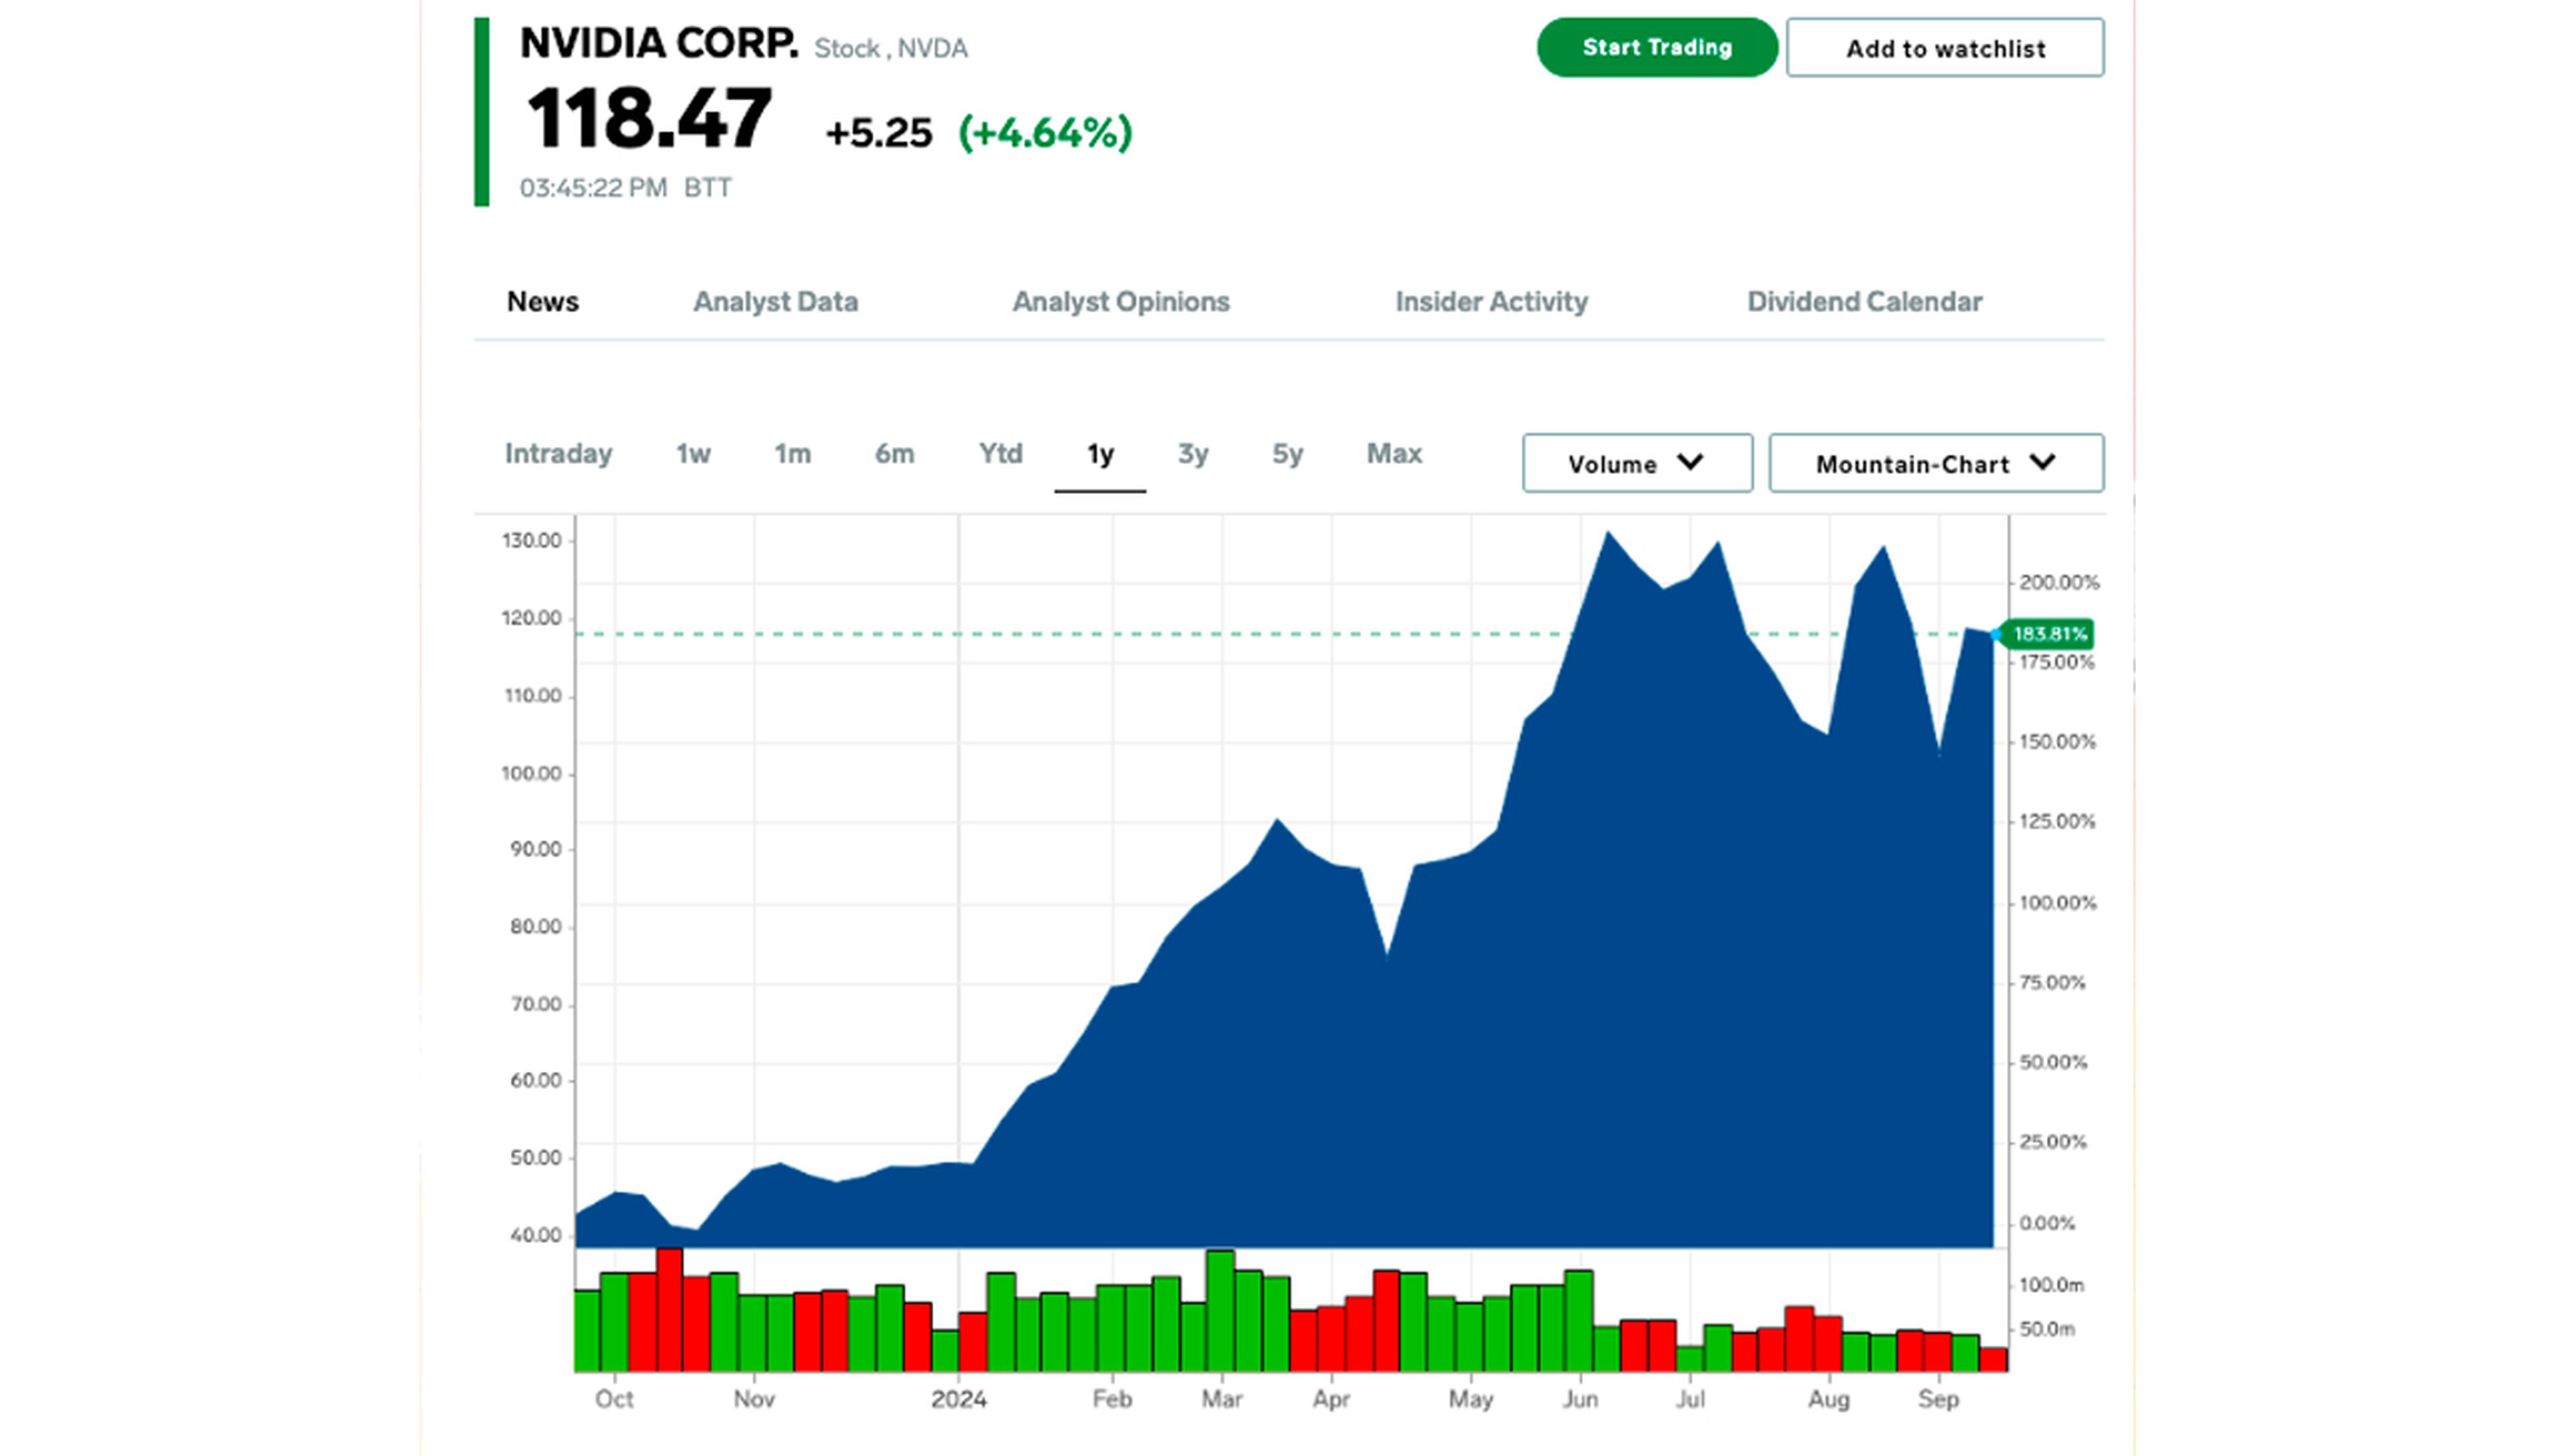This screenshot has width=2557, height=1456.
Task: Expand the Volume dropdown
Action: [x=1637, y=463]
